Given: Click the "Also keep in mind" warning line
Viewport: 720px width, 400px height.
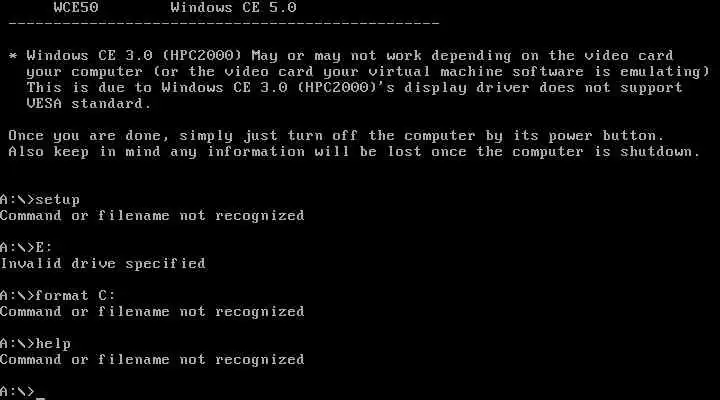Looking at the screenshot, I should tap(354, 152).
